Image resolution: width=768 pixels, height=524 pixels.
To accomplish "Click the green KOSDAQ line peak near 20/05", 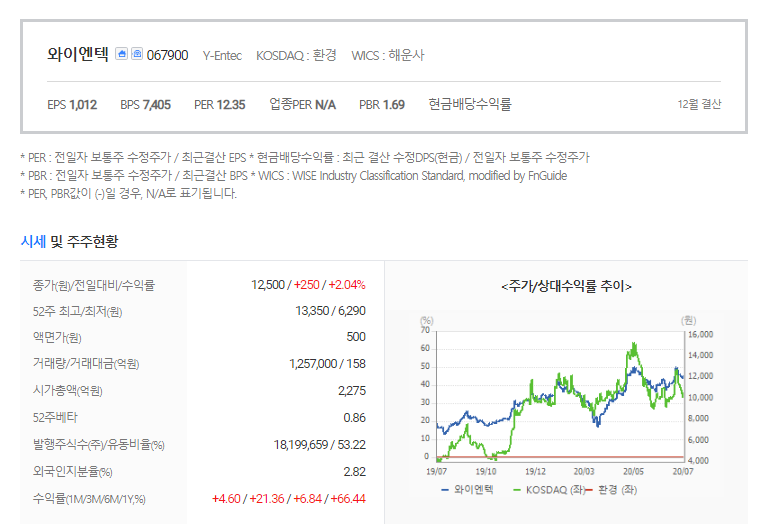I will [x=634, y=345].
